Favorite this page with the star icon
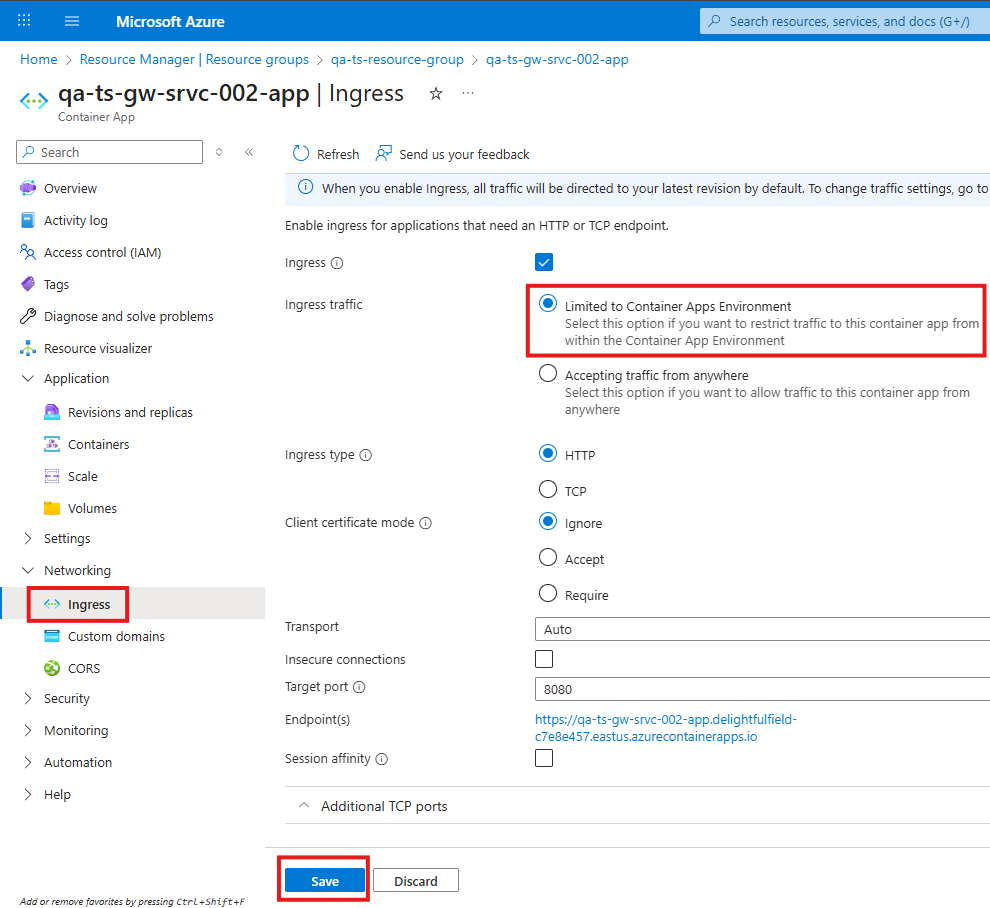Image resolution: width=990 pixels, height=908 pixels. [436, 94]
